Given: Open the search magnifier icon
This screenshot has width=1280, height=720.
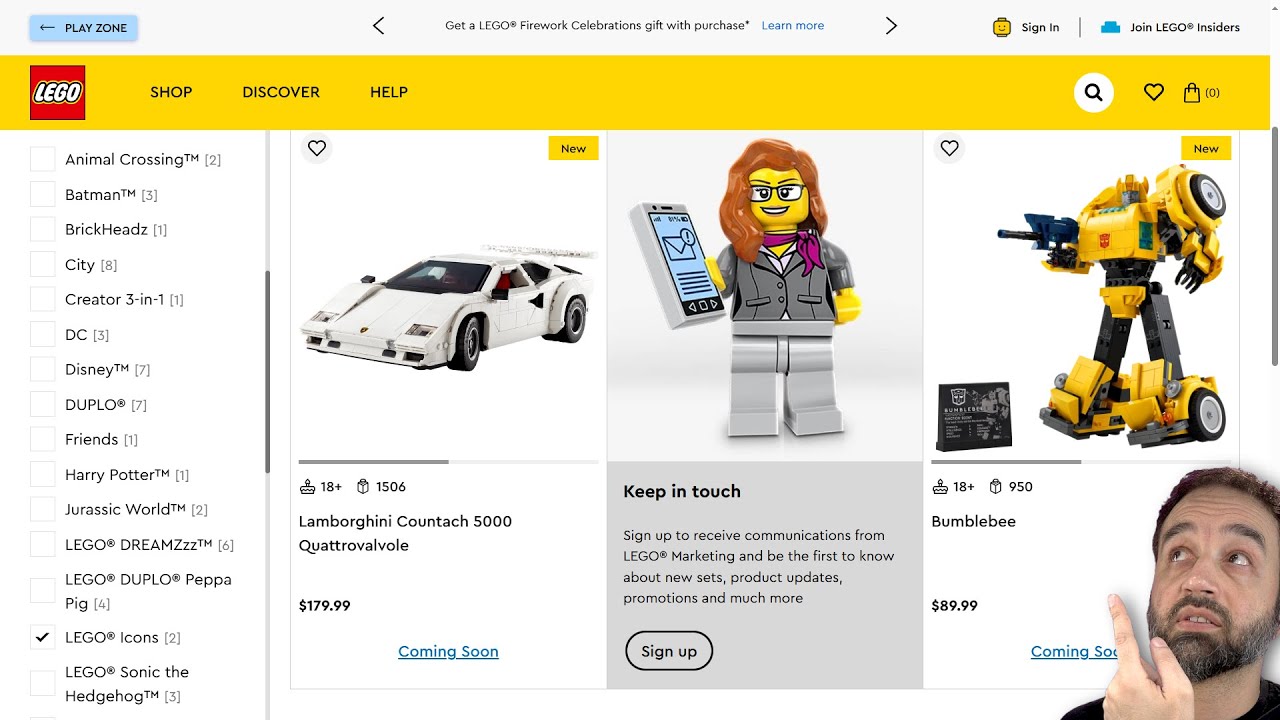Looking at the screenshot, I should pyautogui.click(x=1093, y=92).
